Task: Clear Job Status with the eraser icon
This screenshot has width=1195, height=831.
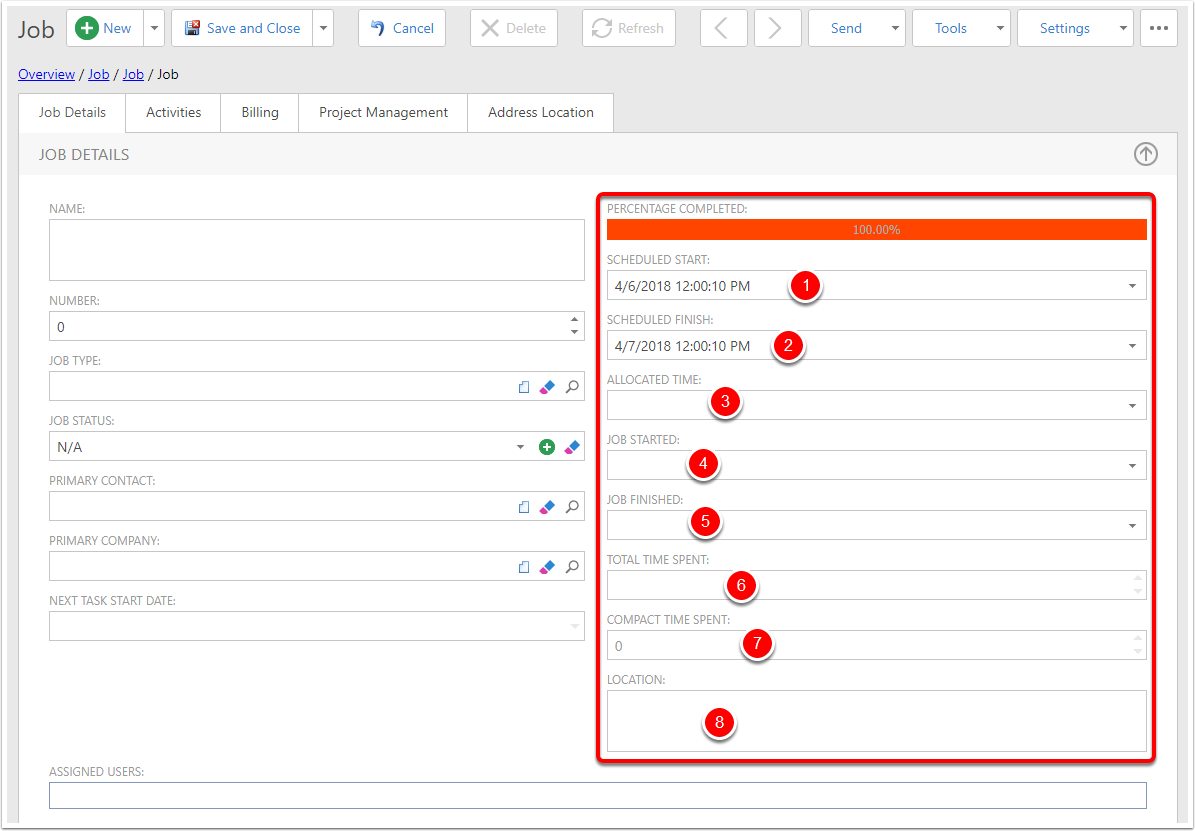Action: [x=572, y=447]
